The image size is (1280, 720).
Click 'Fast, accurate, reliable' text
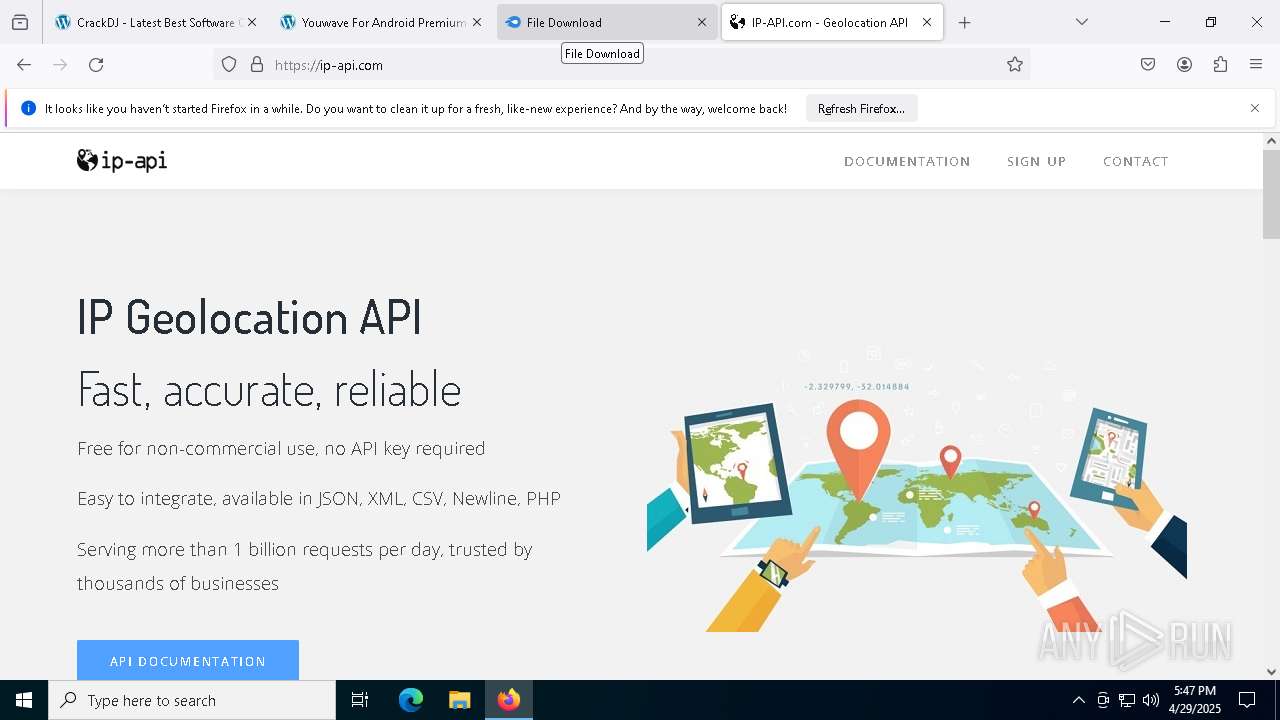pos(269,389)
